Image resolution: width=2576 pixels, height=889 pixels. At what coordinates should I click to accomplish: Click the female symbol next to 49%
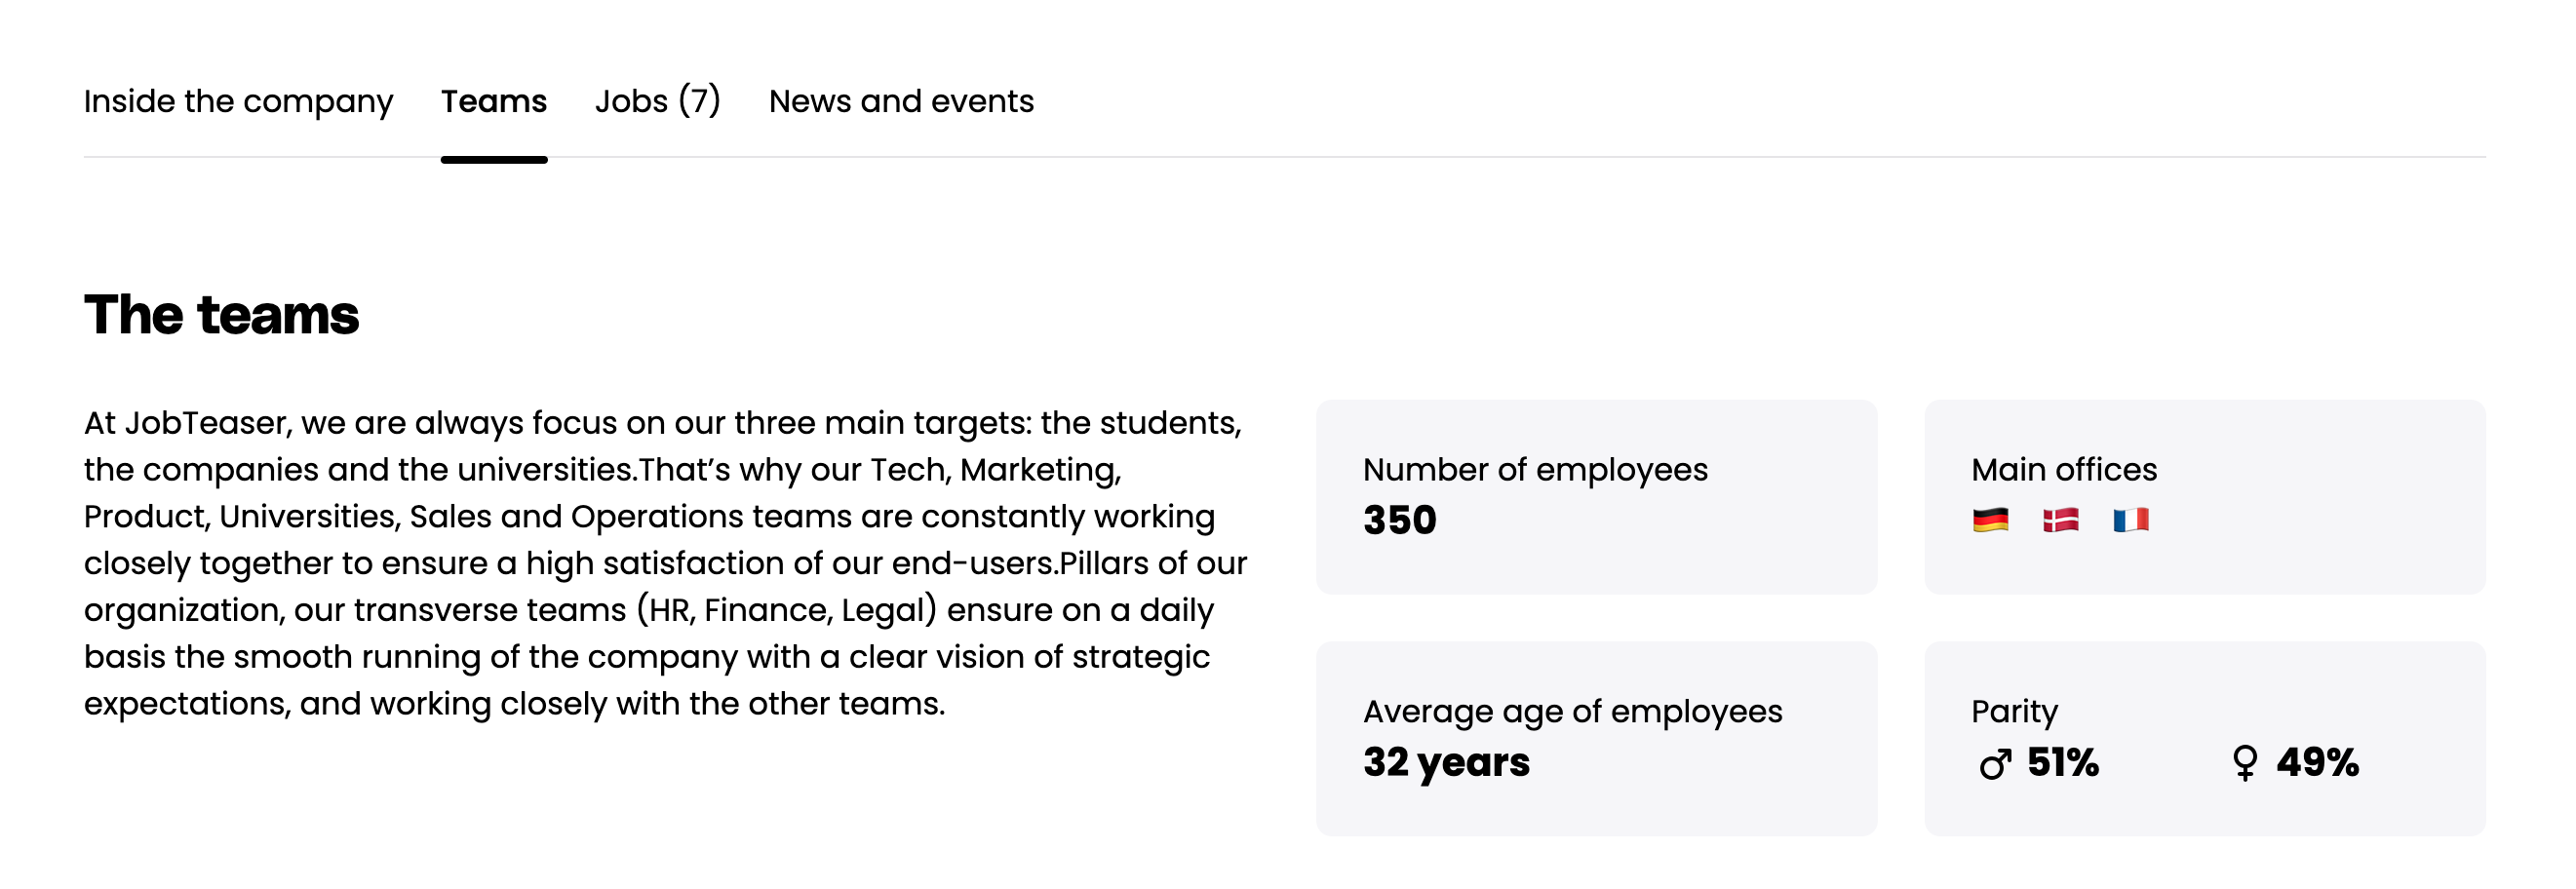tap(2244, 763)
